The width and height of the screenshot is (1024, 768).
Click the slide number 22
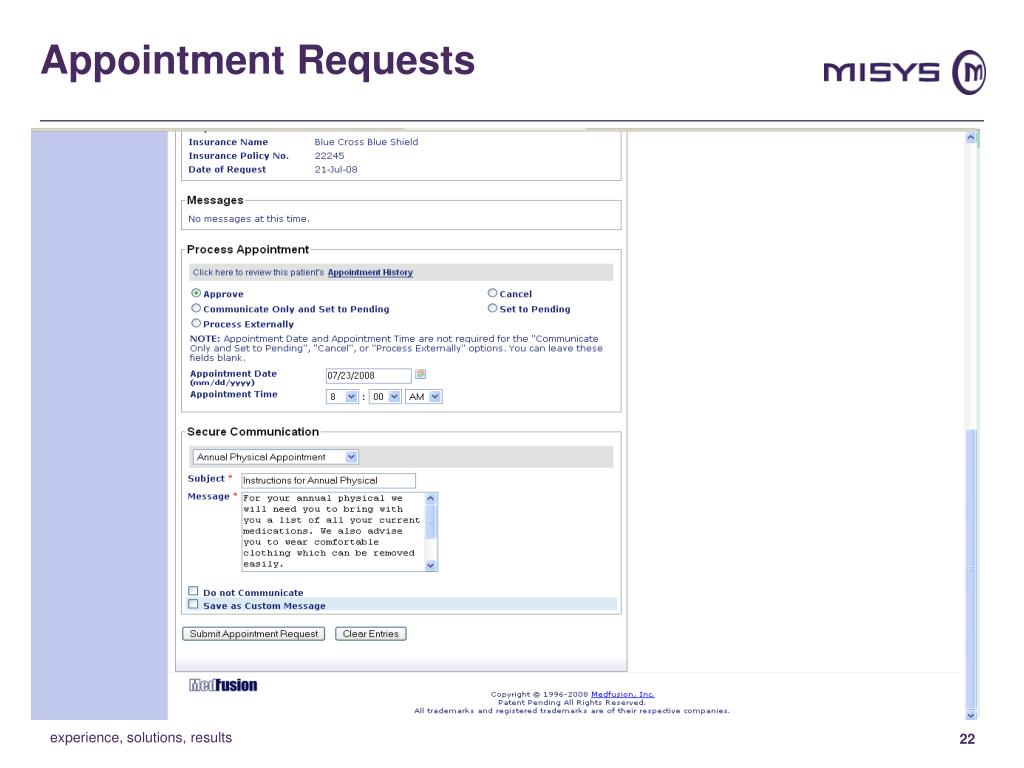coord(967,739)
